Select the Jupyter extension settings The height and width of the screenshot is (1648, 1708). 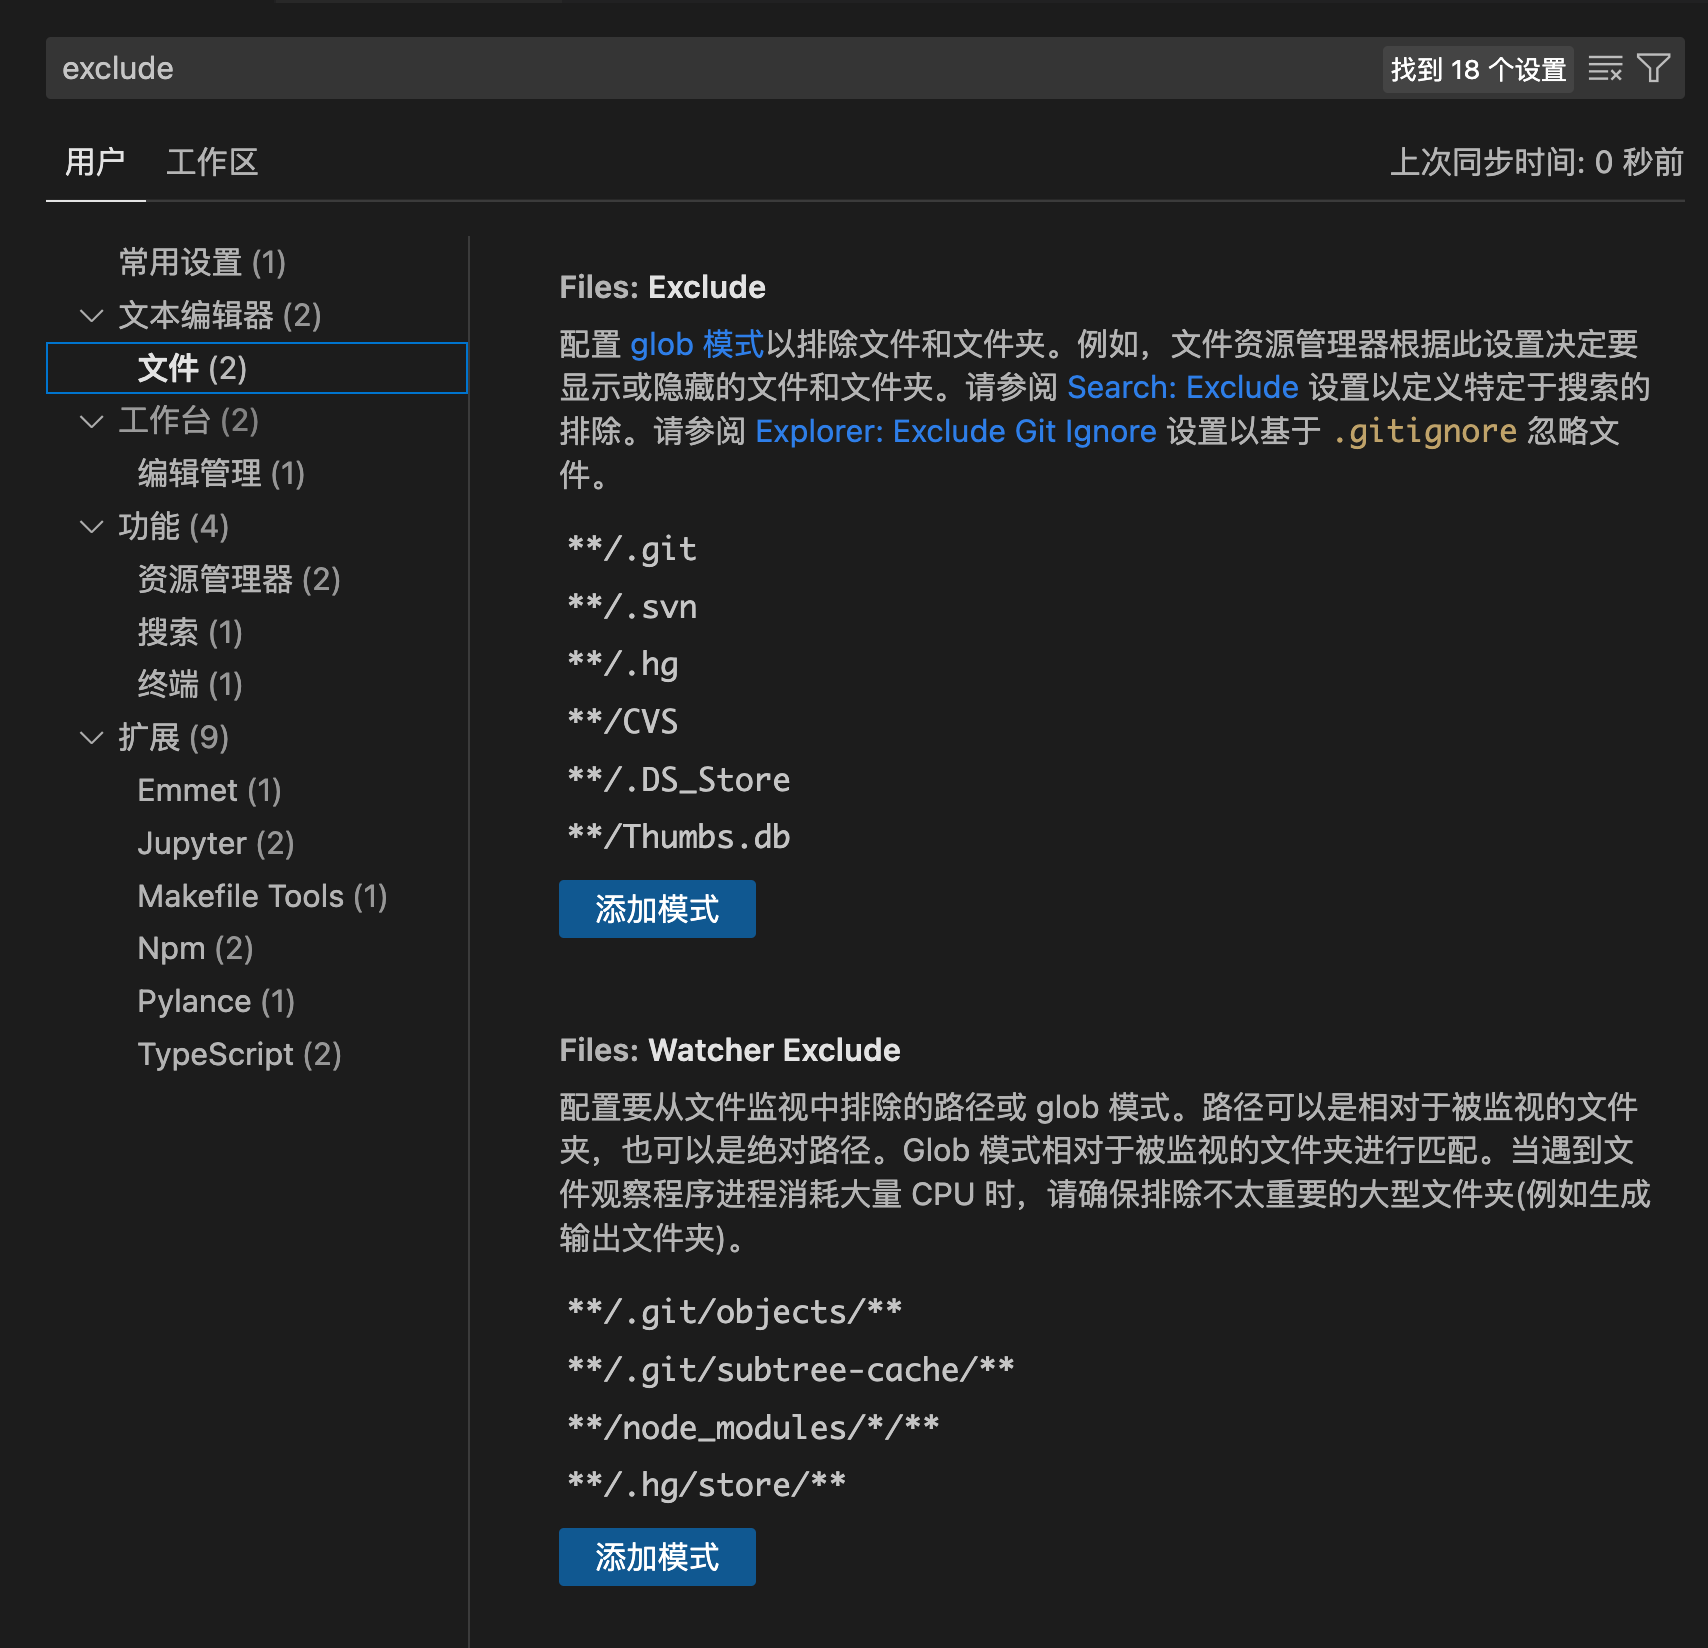pos(215,842)
